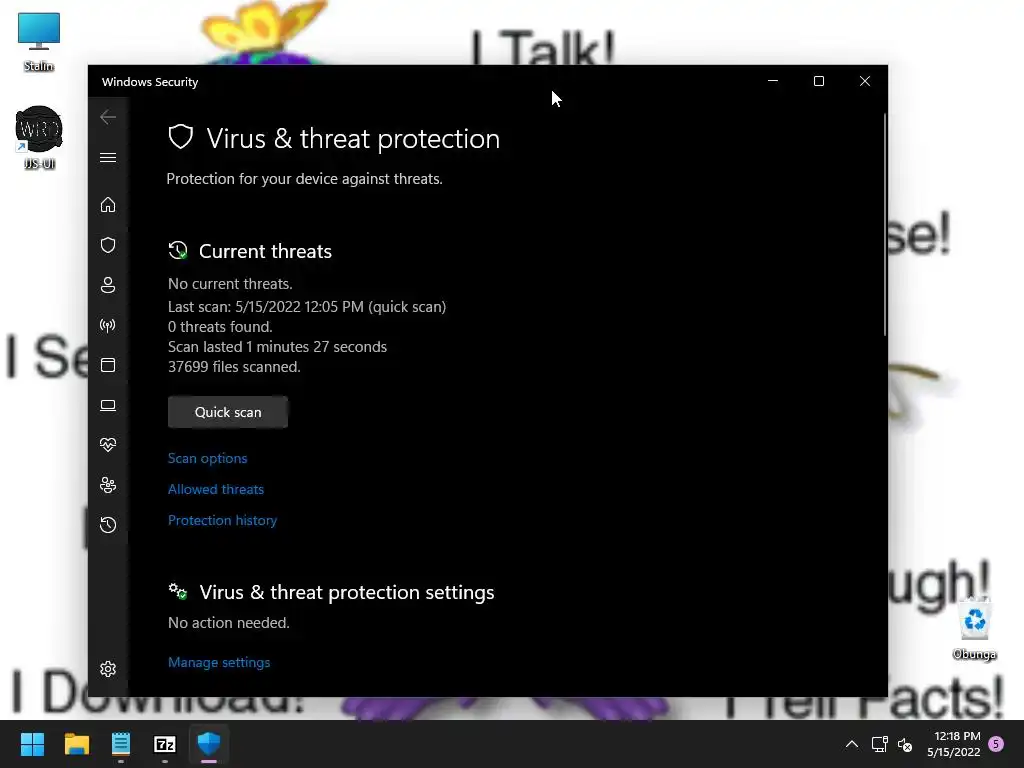Show hidden icons in system tray
The image size is (1024, 768).
coord(852,744)
